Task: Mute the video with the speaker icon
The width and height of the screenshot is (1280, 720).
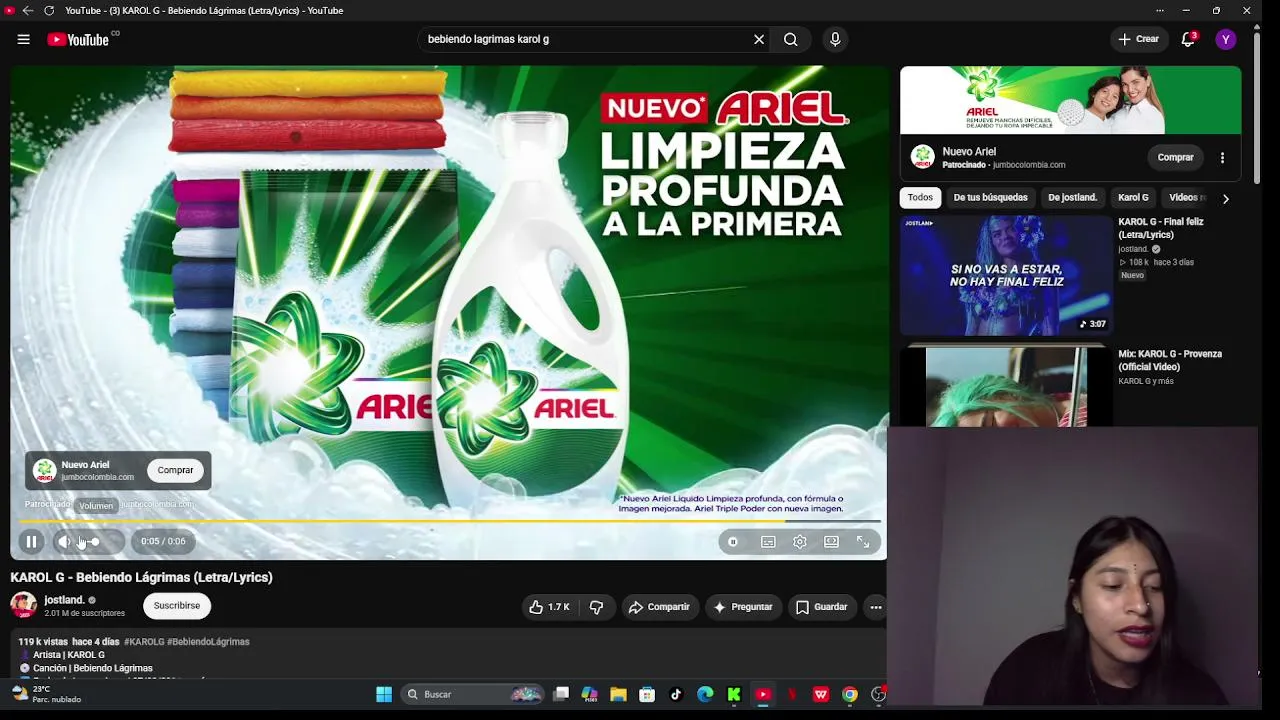Action: [65, 541]
